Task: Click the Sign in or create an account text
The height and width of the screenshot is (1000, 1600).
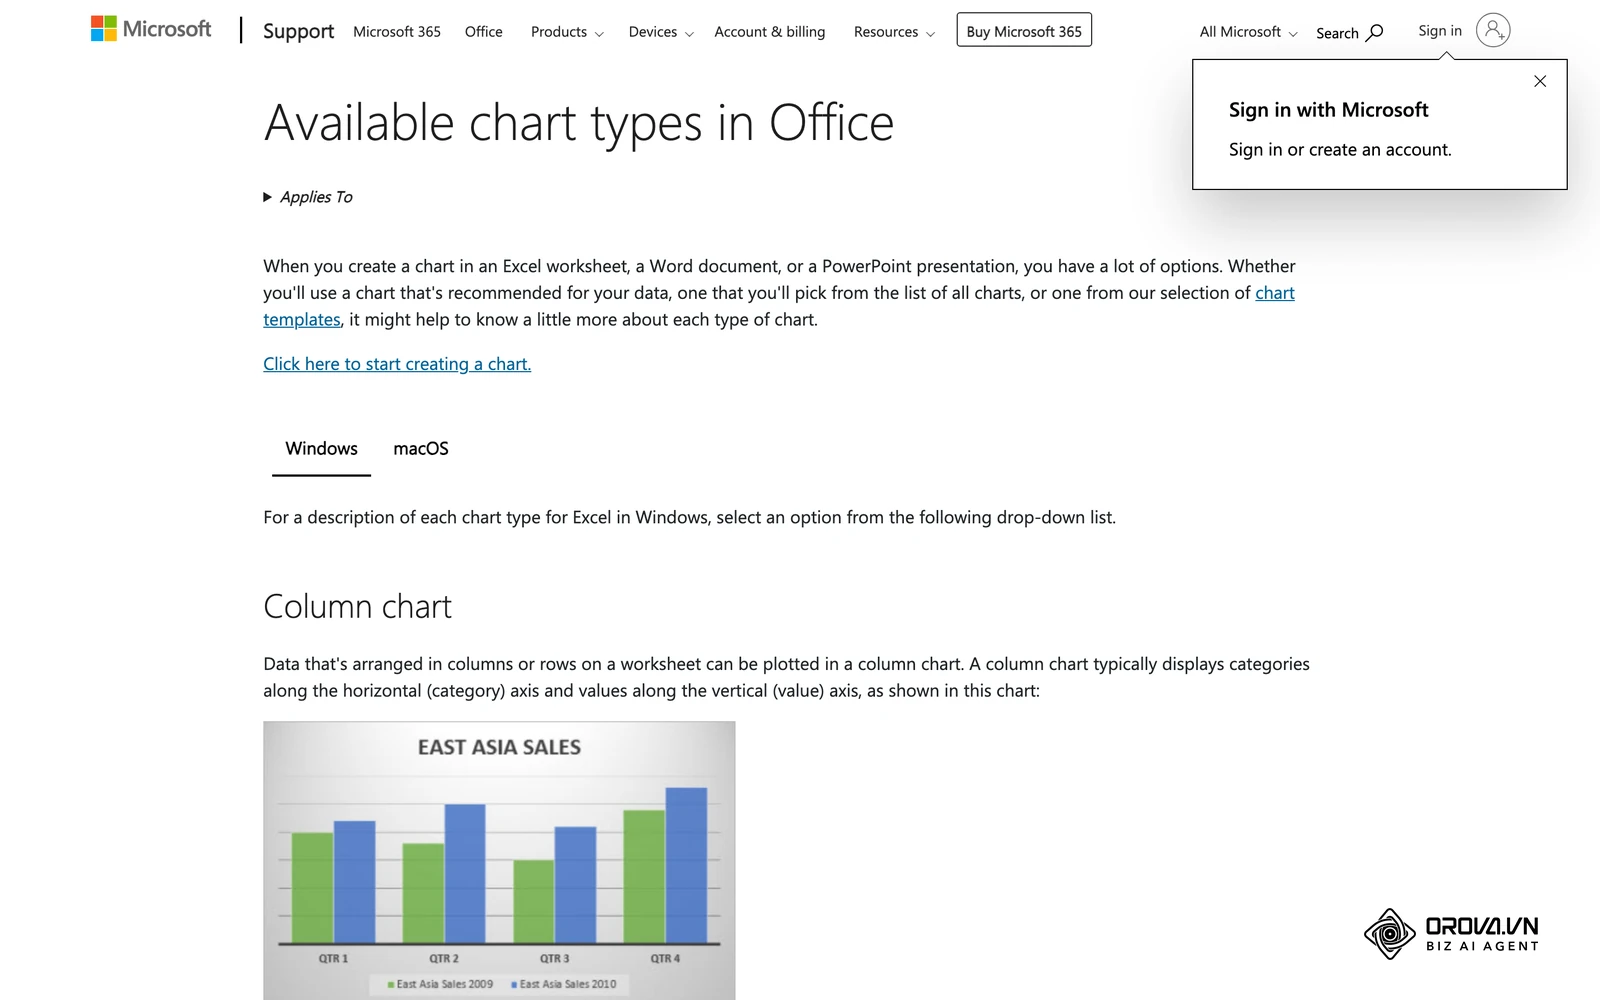Action: [x=1340, y=150]
